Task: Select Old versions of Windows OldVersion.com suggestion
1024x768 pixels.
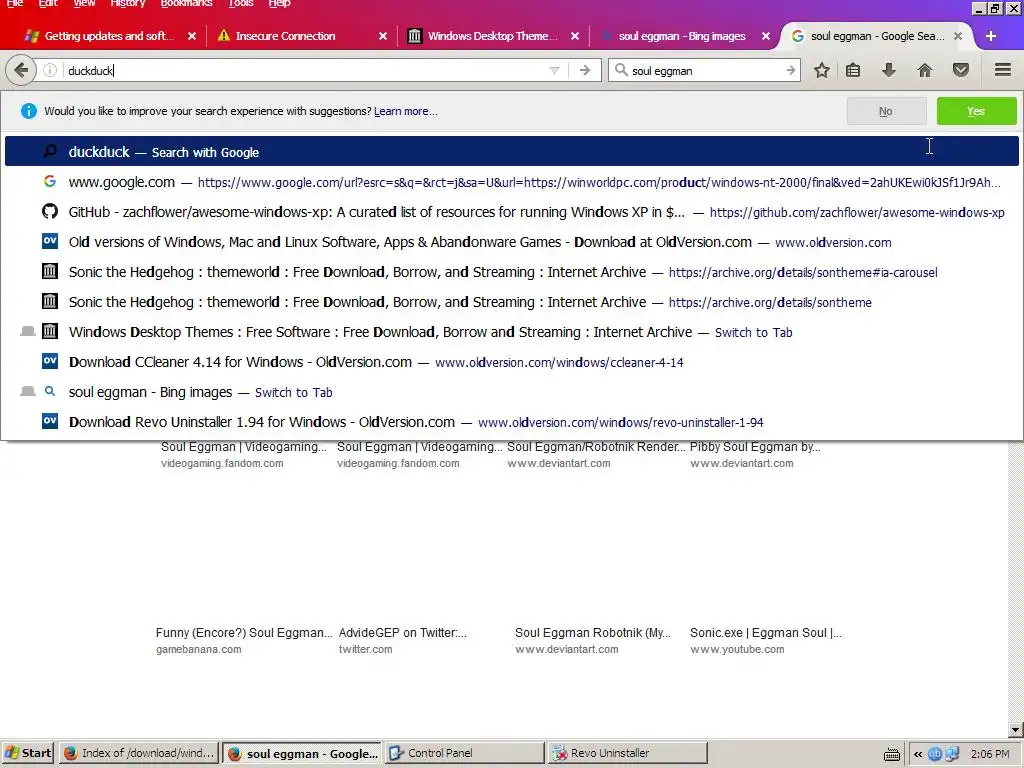Action: point(511,242)
